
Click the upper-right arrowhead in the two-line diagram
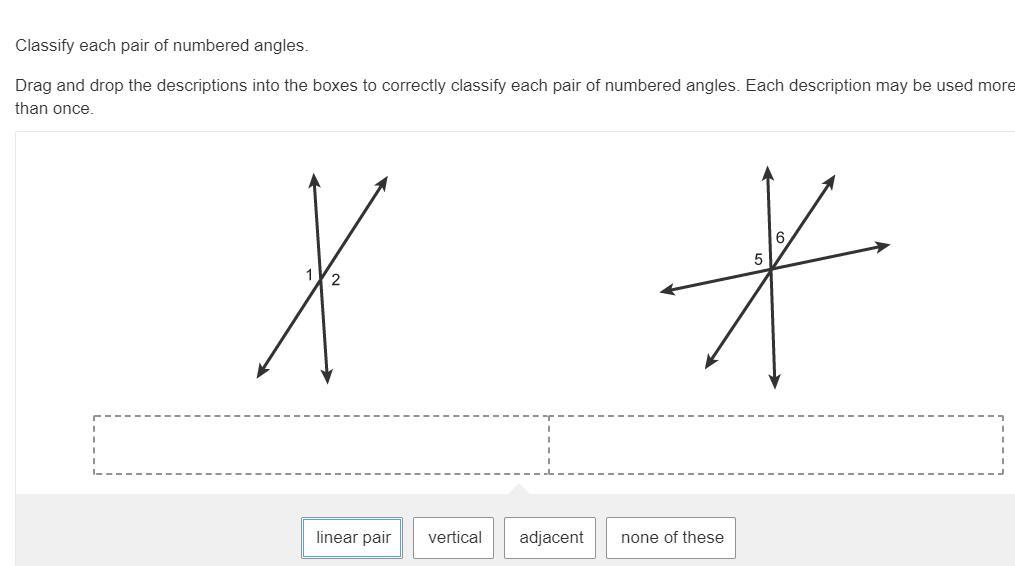(x=382, y=182)
